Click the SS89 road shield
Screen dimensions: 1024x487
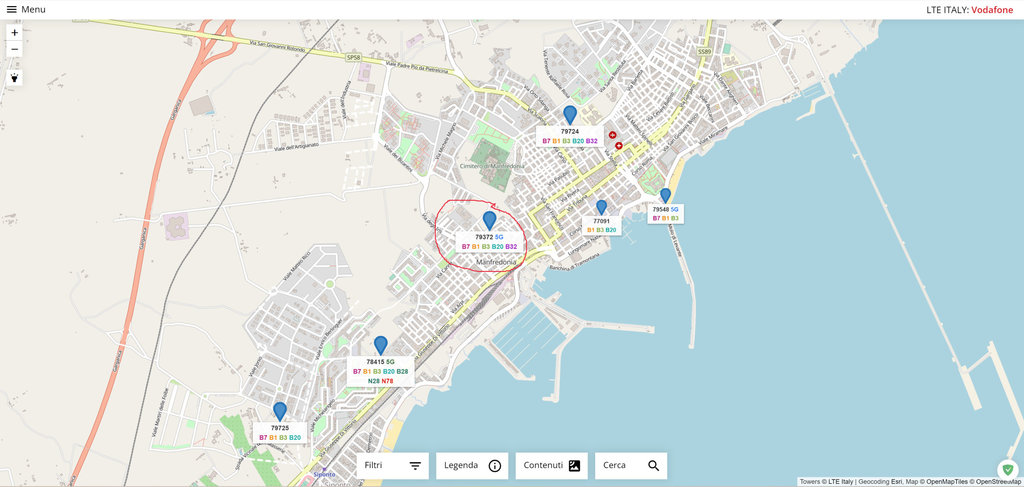pos(703,51)
